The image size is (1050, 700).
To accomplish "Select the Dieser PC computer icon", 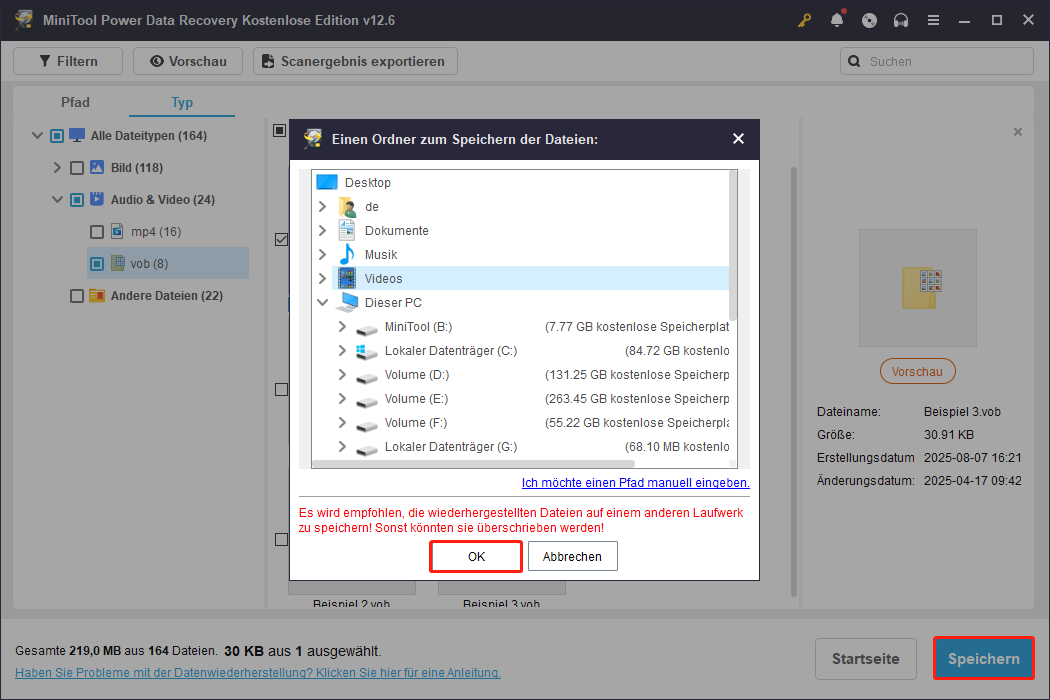I will click(347, 302).
